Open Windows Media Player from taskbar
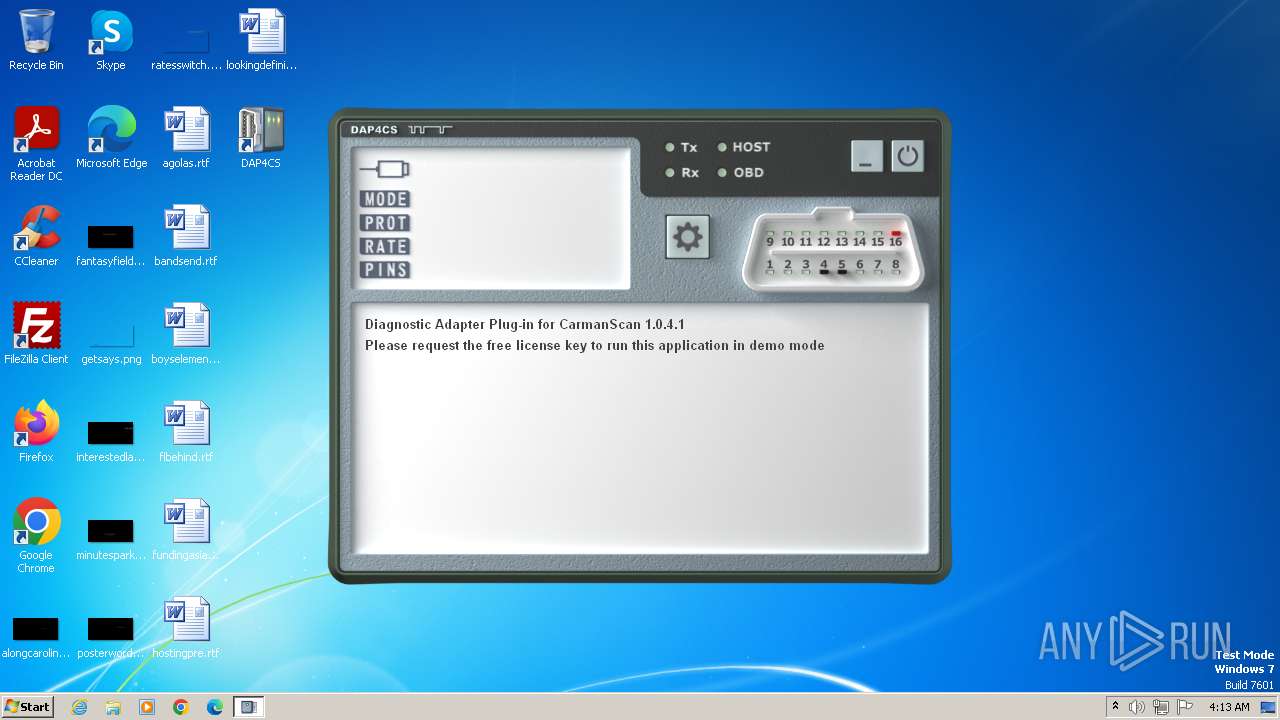The height and width of the screenshot is (720, 1280). (x=147, y=707)
